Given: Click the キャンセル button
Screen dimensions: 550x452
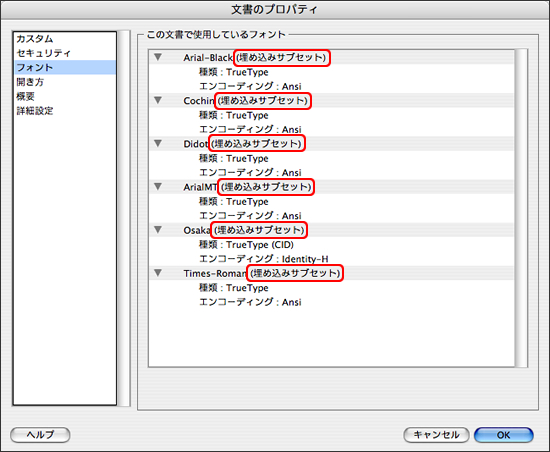Looking at the screenshot, I should (436, 435).
